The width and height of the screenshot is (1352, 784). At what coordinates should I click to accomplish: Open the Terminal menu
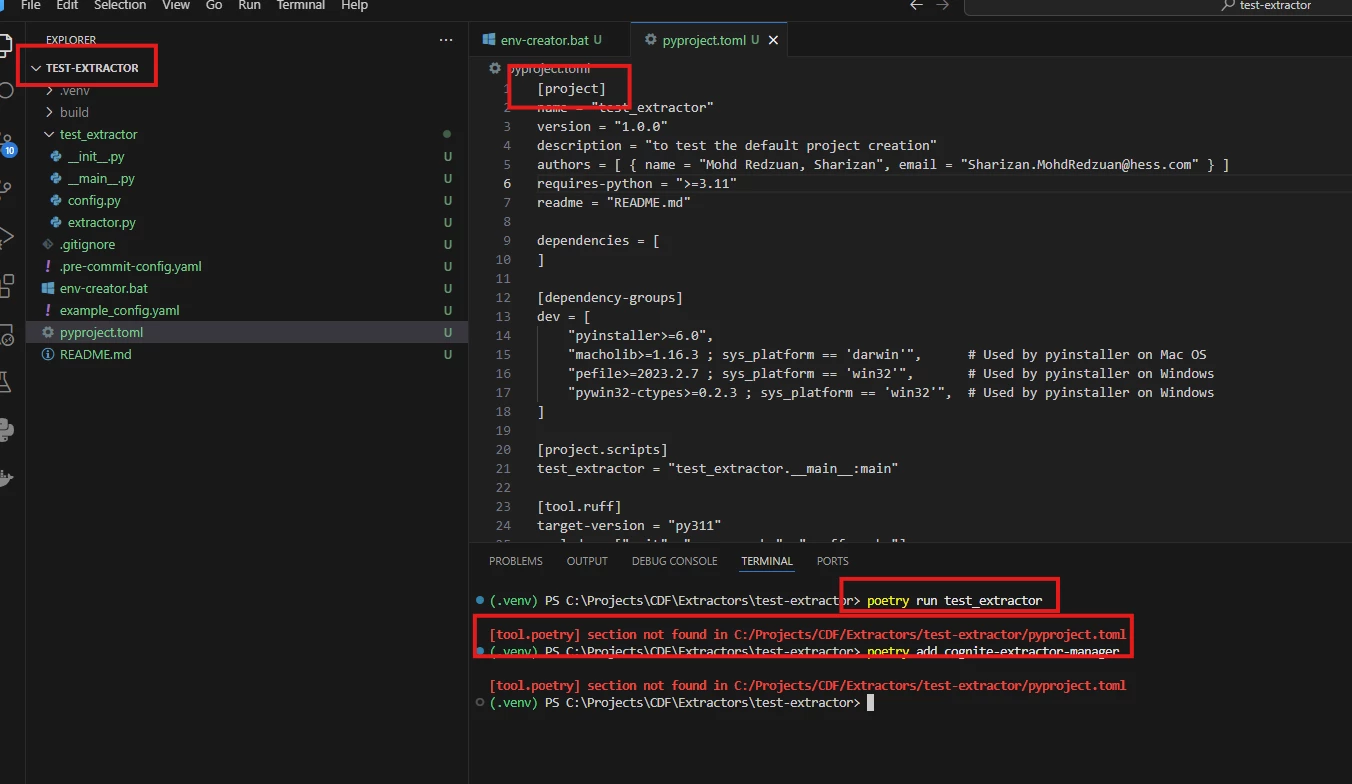coord(301,6)
